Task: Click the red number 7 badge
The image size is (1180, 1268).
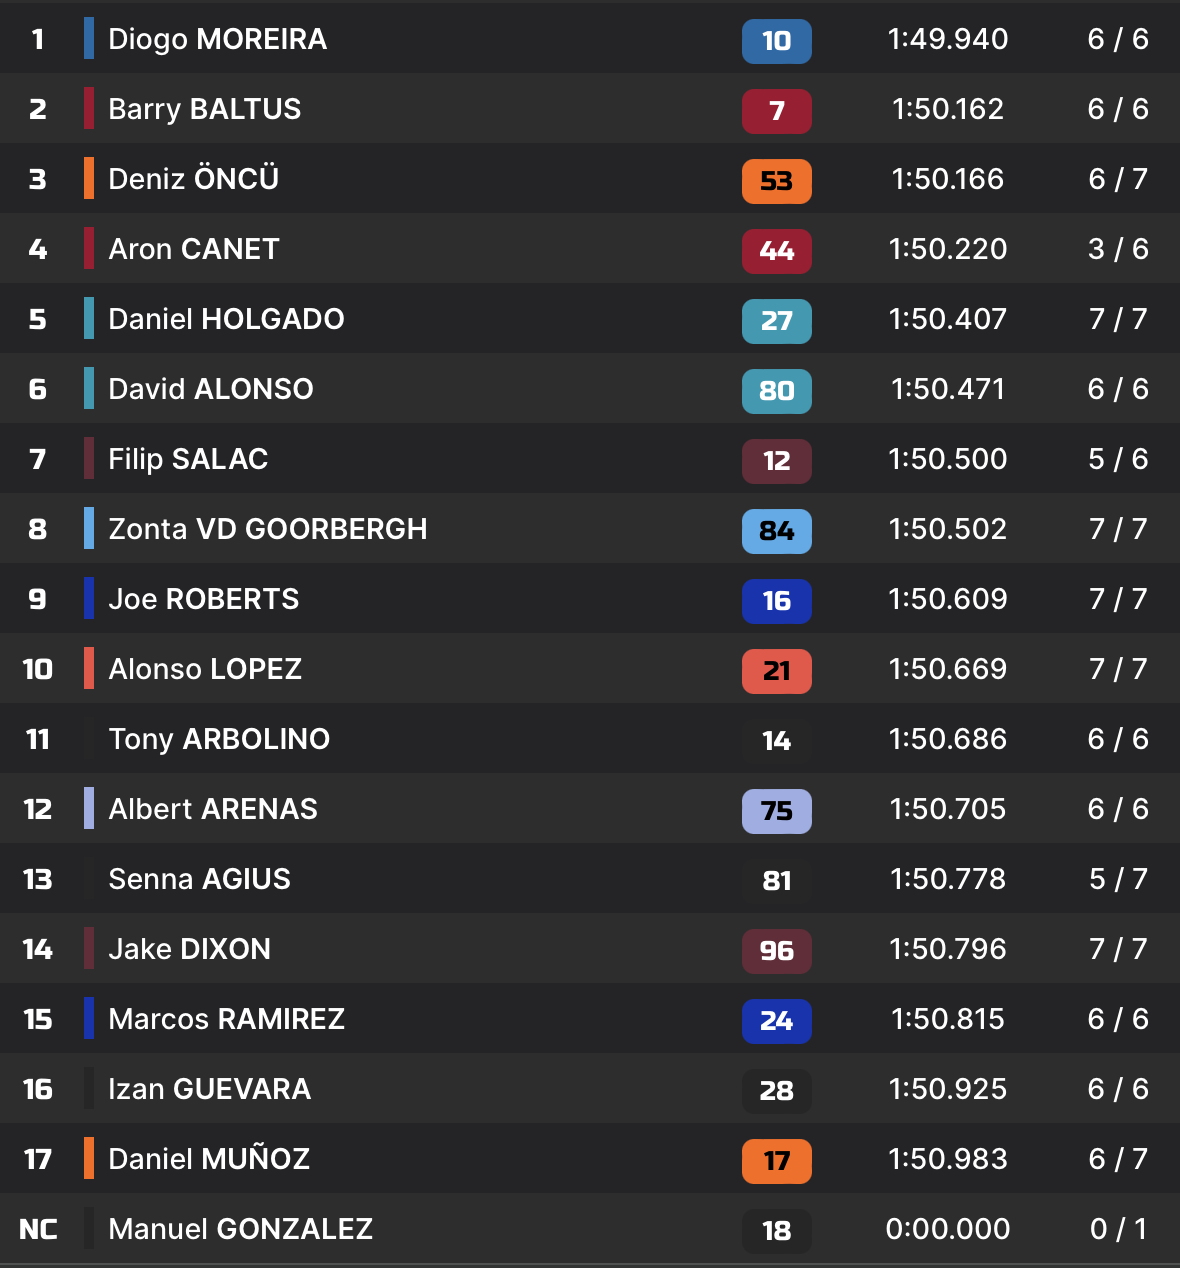Action: (x=776, y=111)
